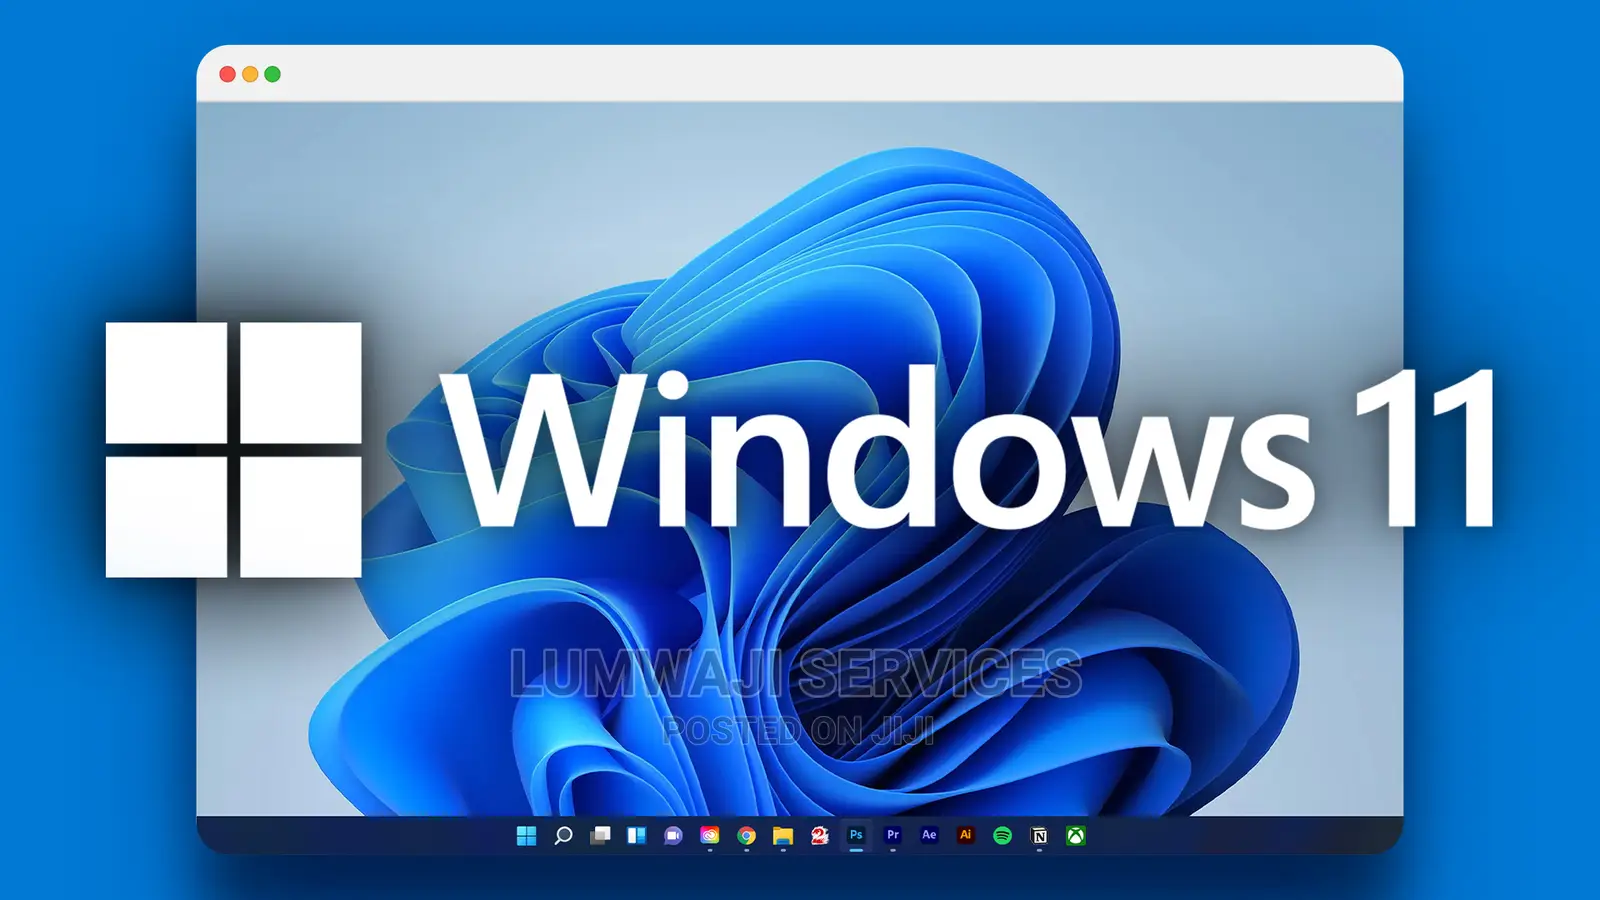Image resolution: width=1600 pixels, height=900 pixels.
Task: Open Adobe Creative Cloud app
Action: click(x=710, y=836)
